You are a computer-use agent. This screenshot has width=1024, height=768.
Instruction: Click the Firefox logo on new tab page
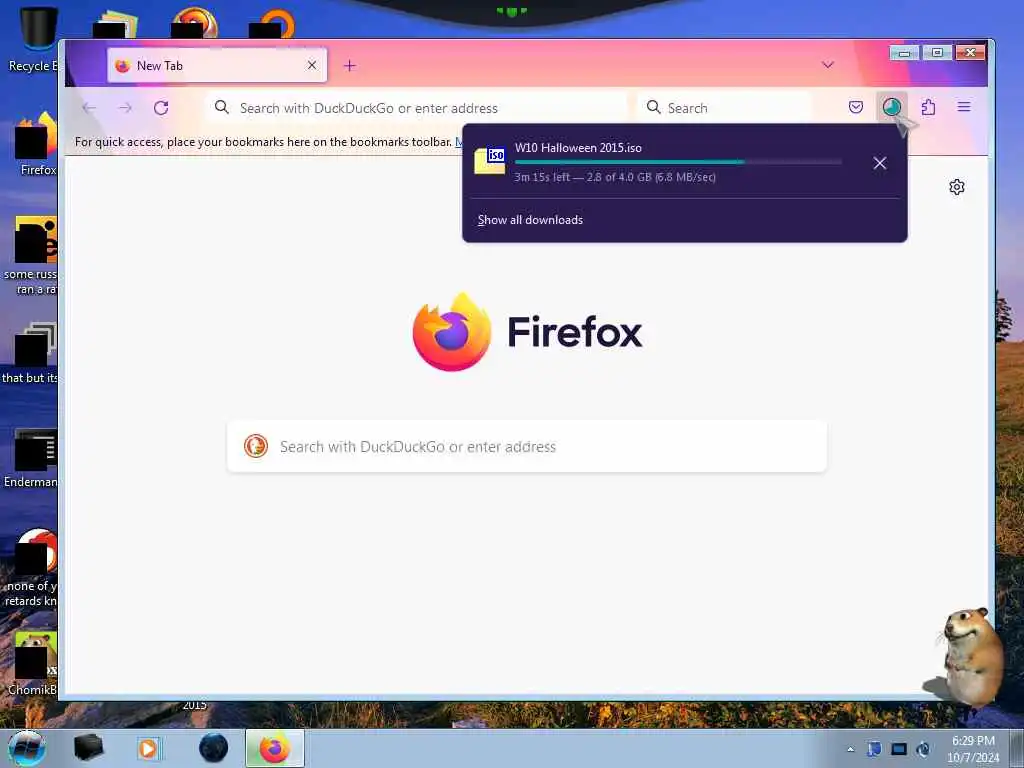click(x=451, y=332)
